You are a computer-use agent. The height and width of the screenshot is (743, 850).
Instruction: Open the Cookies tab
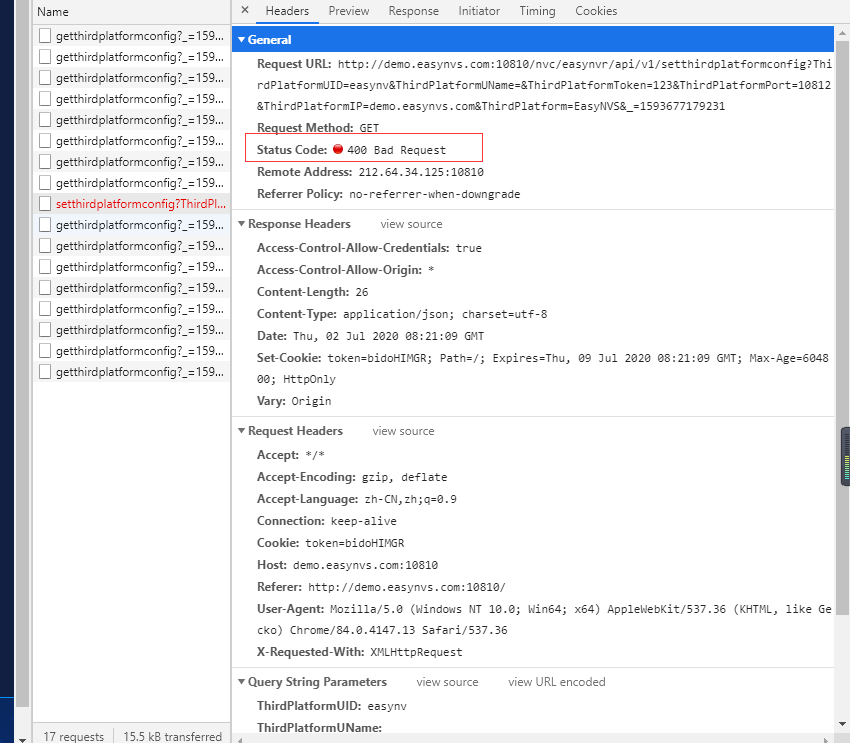[596, 11]
